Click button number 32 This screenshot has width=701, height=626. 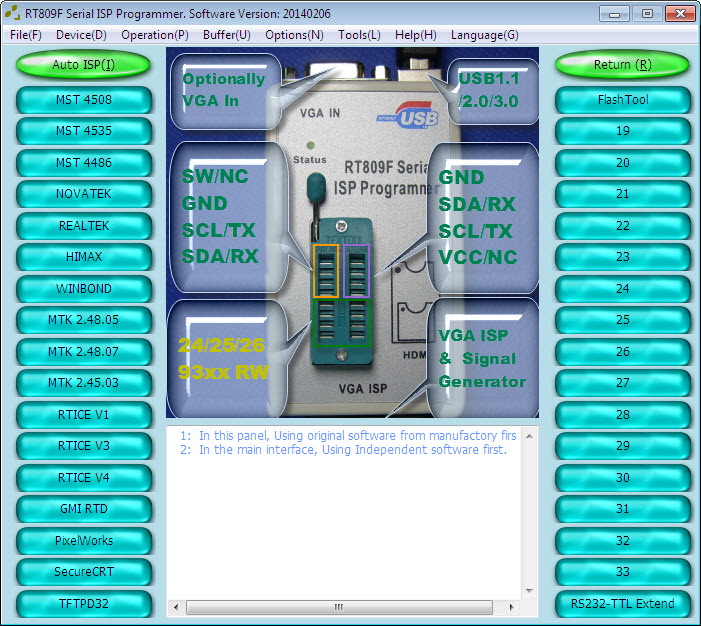click(x=623, y=541)
